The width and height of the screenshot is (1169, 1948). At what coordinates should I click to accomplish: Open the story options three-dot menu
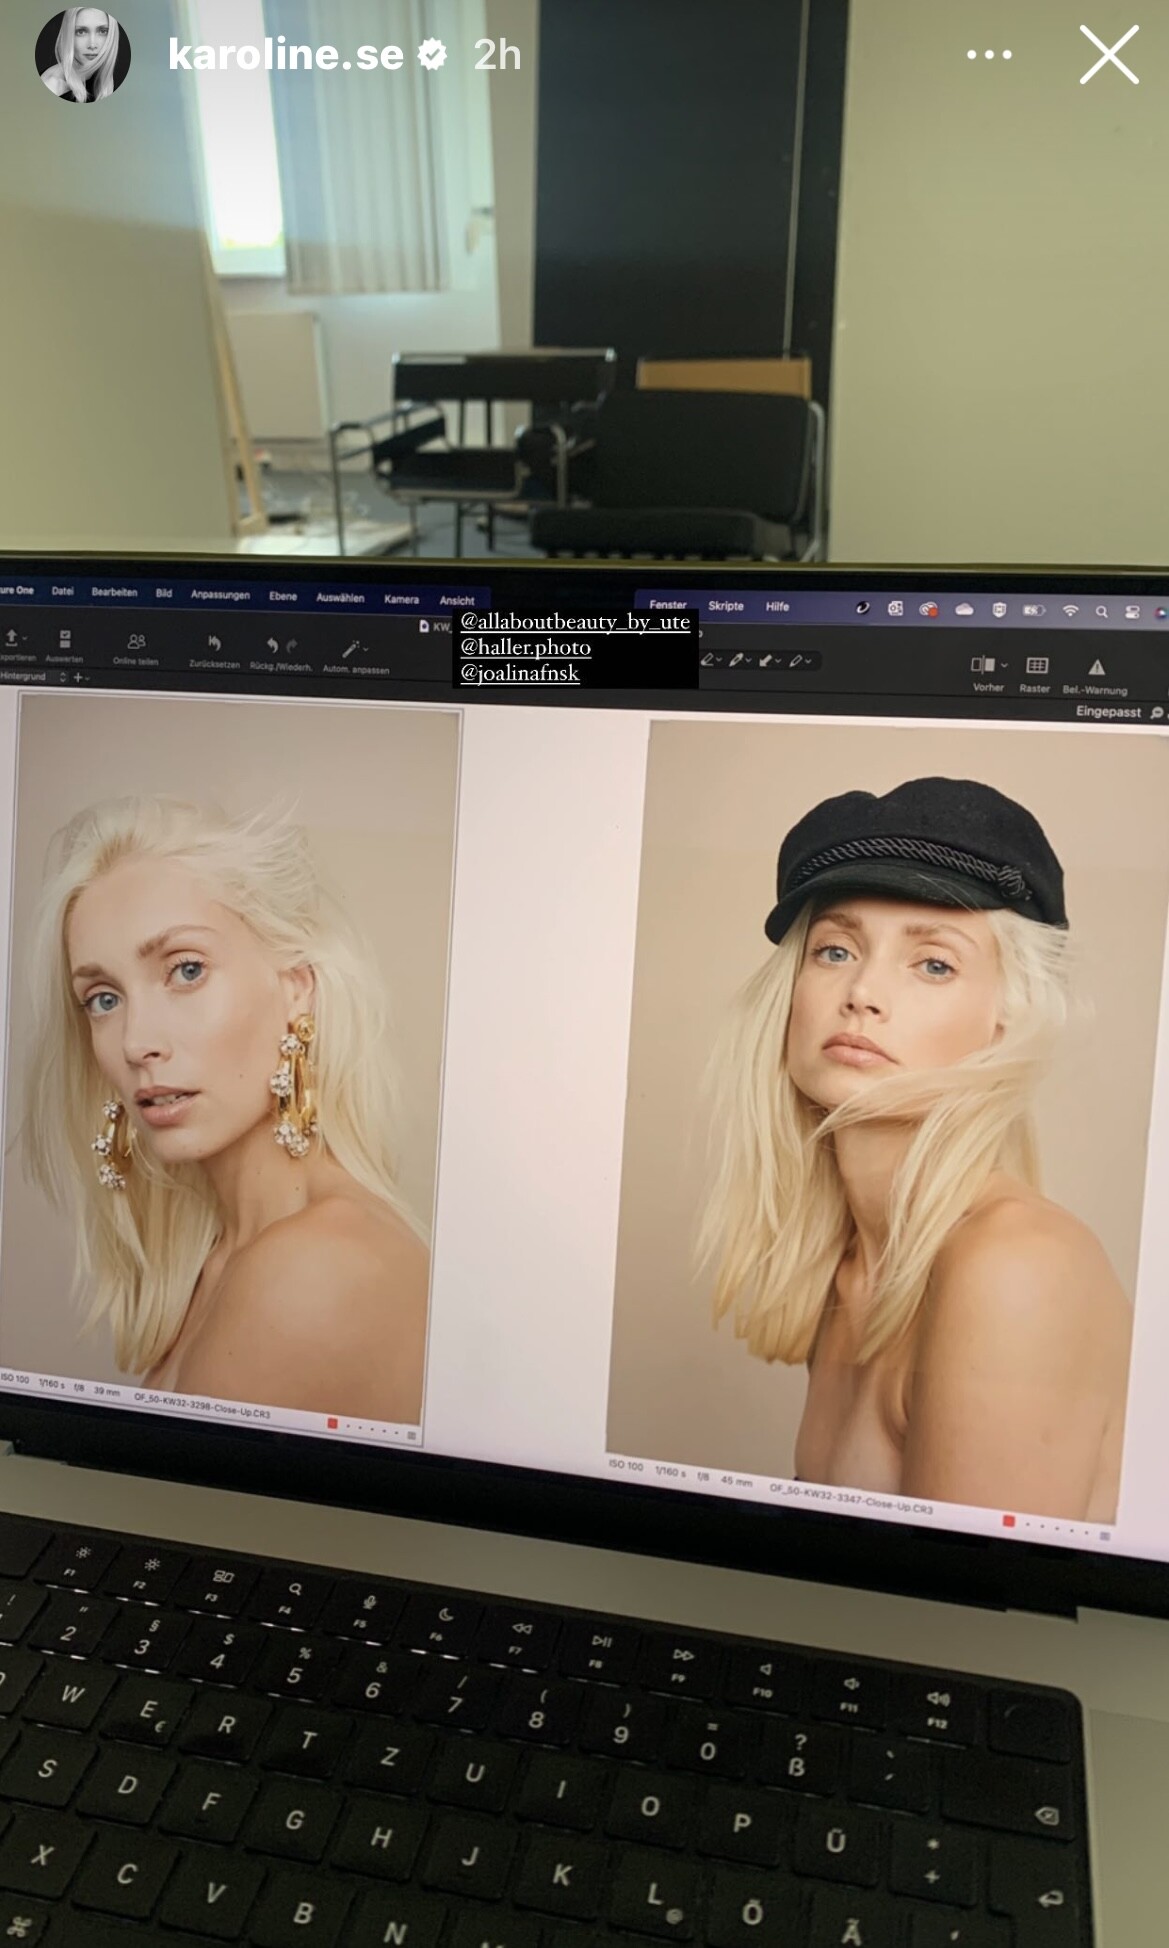click(x=988, y=55)
